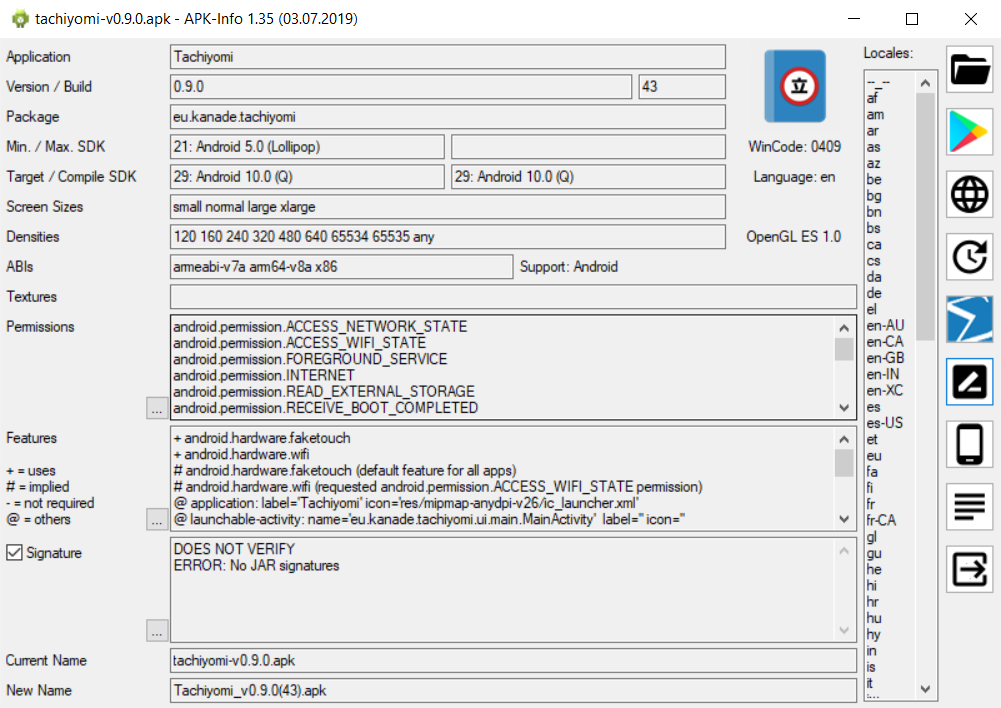Open APK file with folder icon
The width and height of the screenshot is (1001, 708).
coord(969,70)
